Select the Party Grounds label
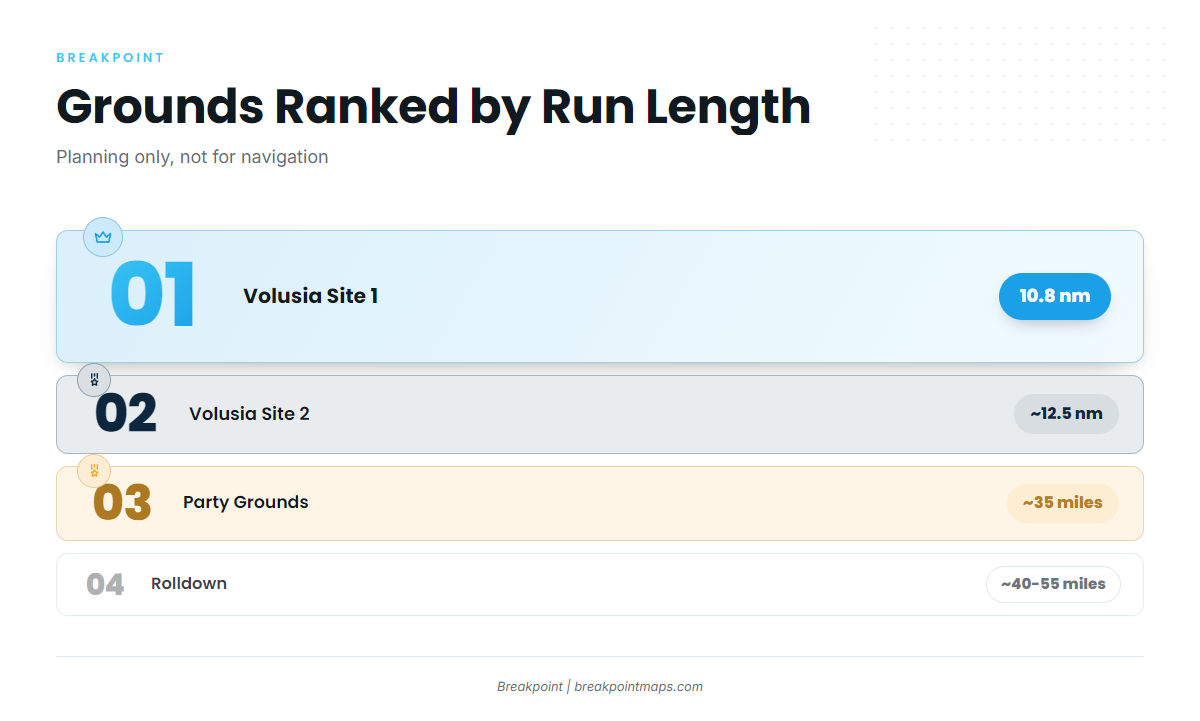Viewport: 1200px width, 721px height. pos(246,502)
